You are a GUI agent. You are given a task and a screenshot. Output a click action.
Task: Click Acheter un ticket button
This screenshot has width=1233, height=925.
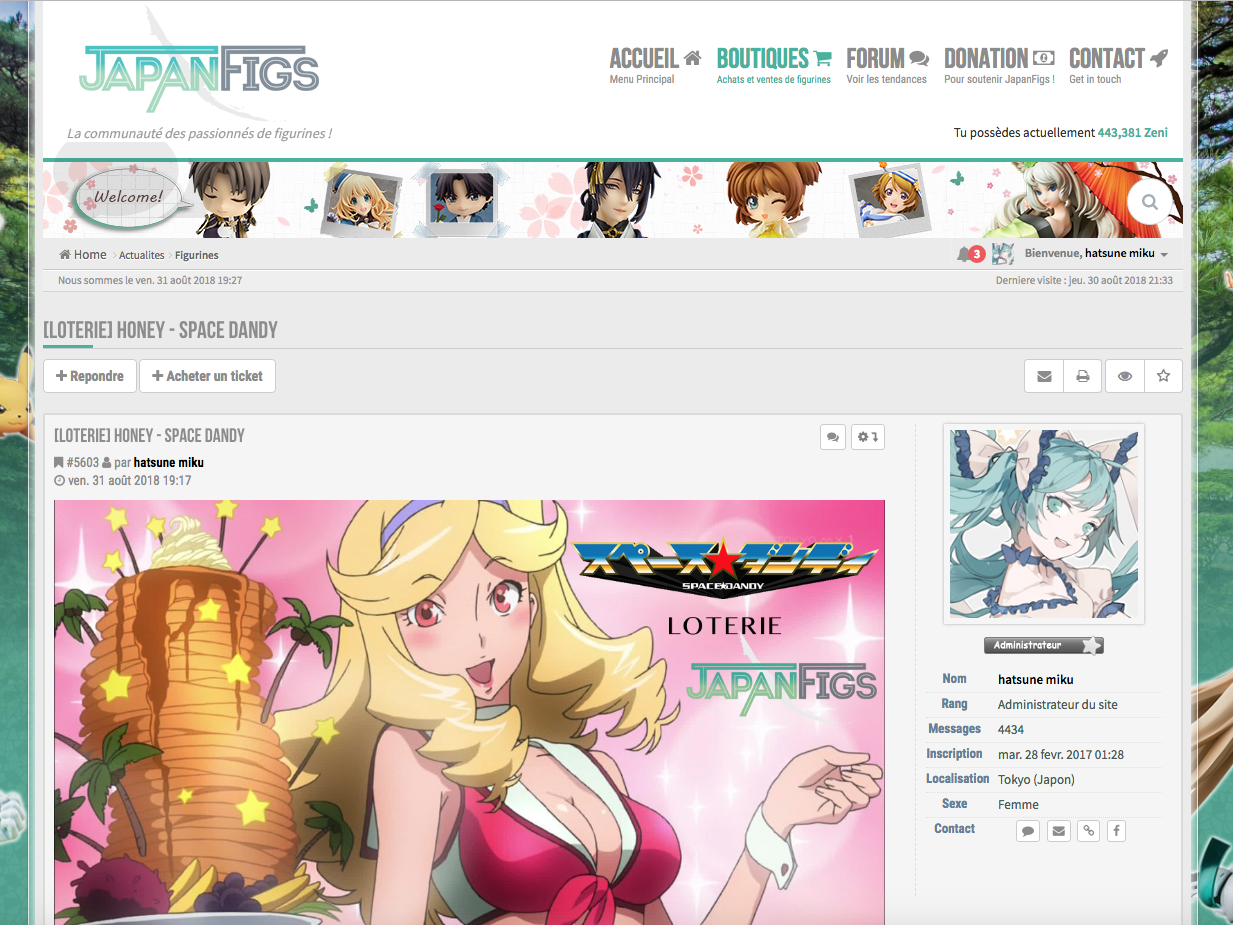click(207, 376)
